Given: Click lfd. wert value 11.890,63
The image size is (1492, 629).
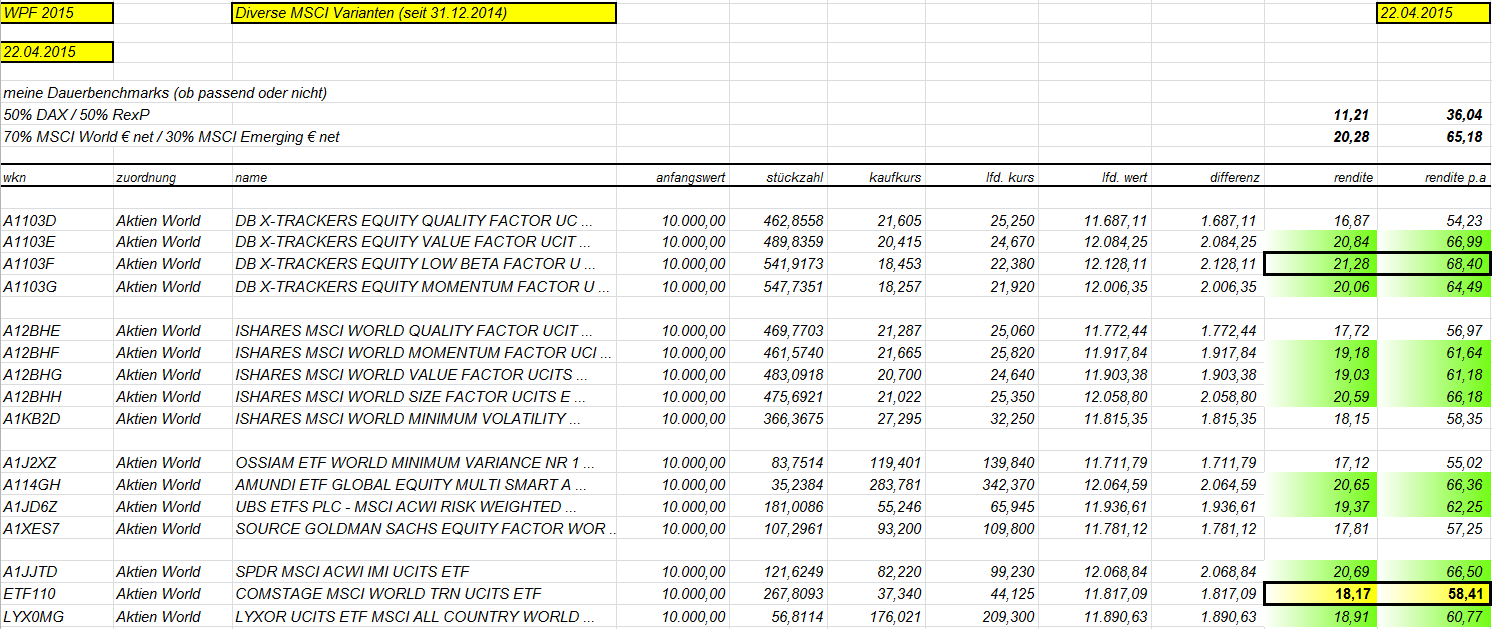Looking at the screenshot, I should tap(1115, 616).
